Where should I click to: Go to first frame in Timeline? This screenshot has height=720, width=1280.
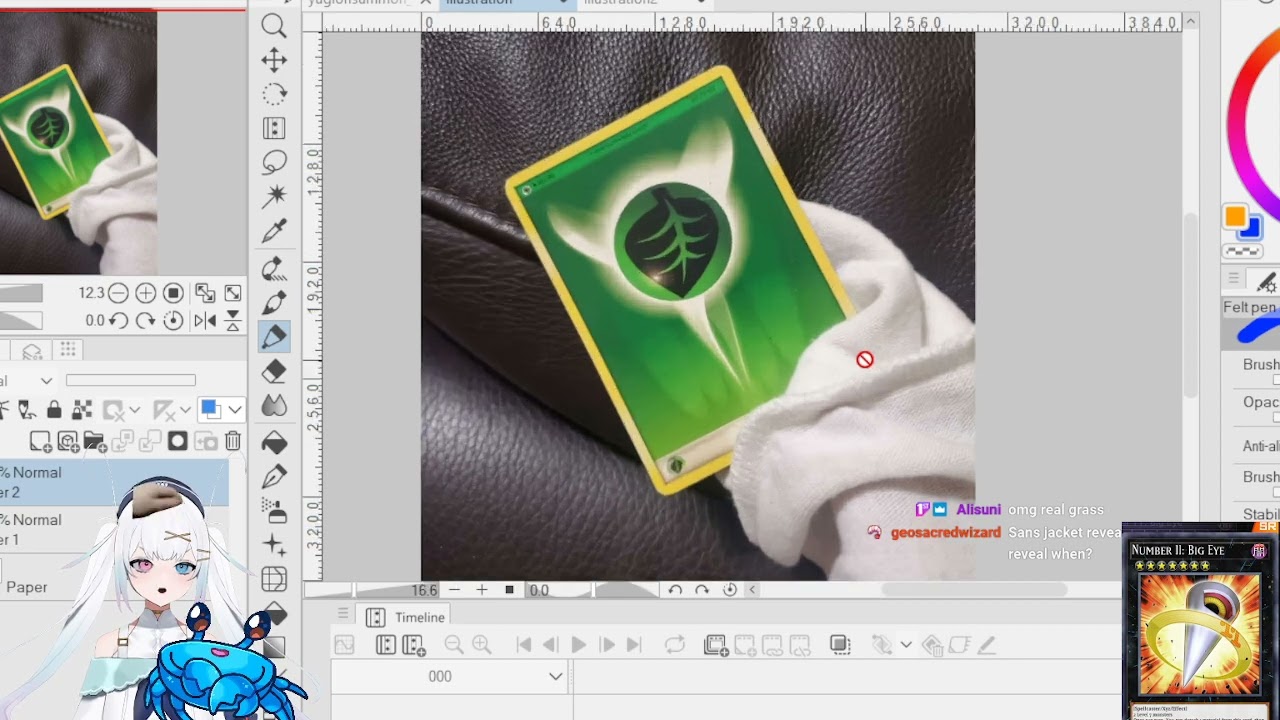523,645
